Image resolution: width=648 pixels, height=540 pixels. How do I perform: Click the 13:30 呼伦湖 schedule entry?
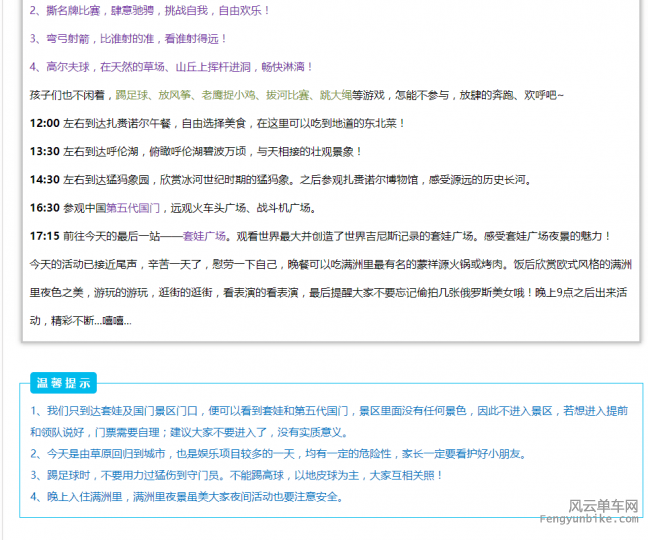point(196,151)
